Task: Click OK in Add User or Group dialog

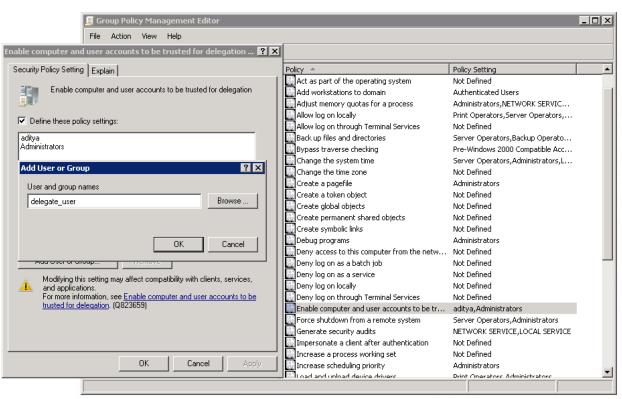Action: [x=179, y=244]
